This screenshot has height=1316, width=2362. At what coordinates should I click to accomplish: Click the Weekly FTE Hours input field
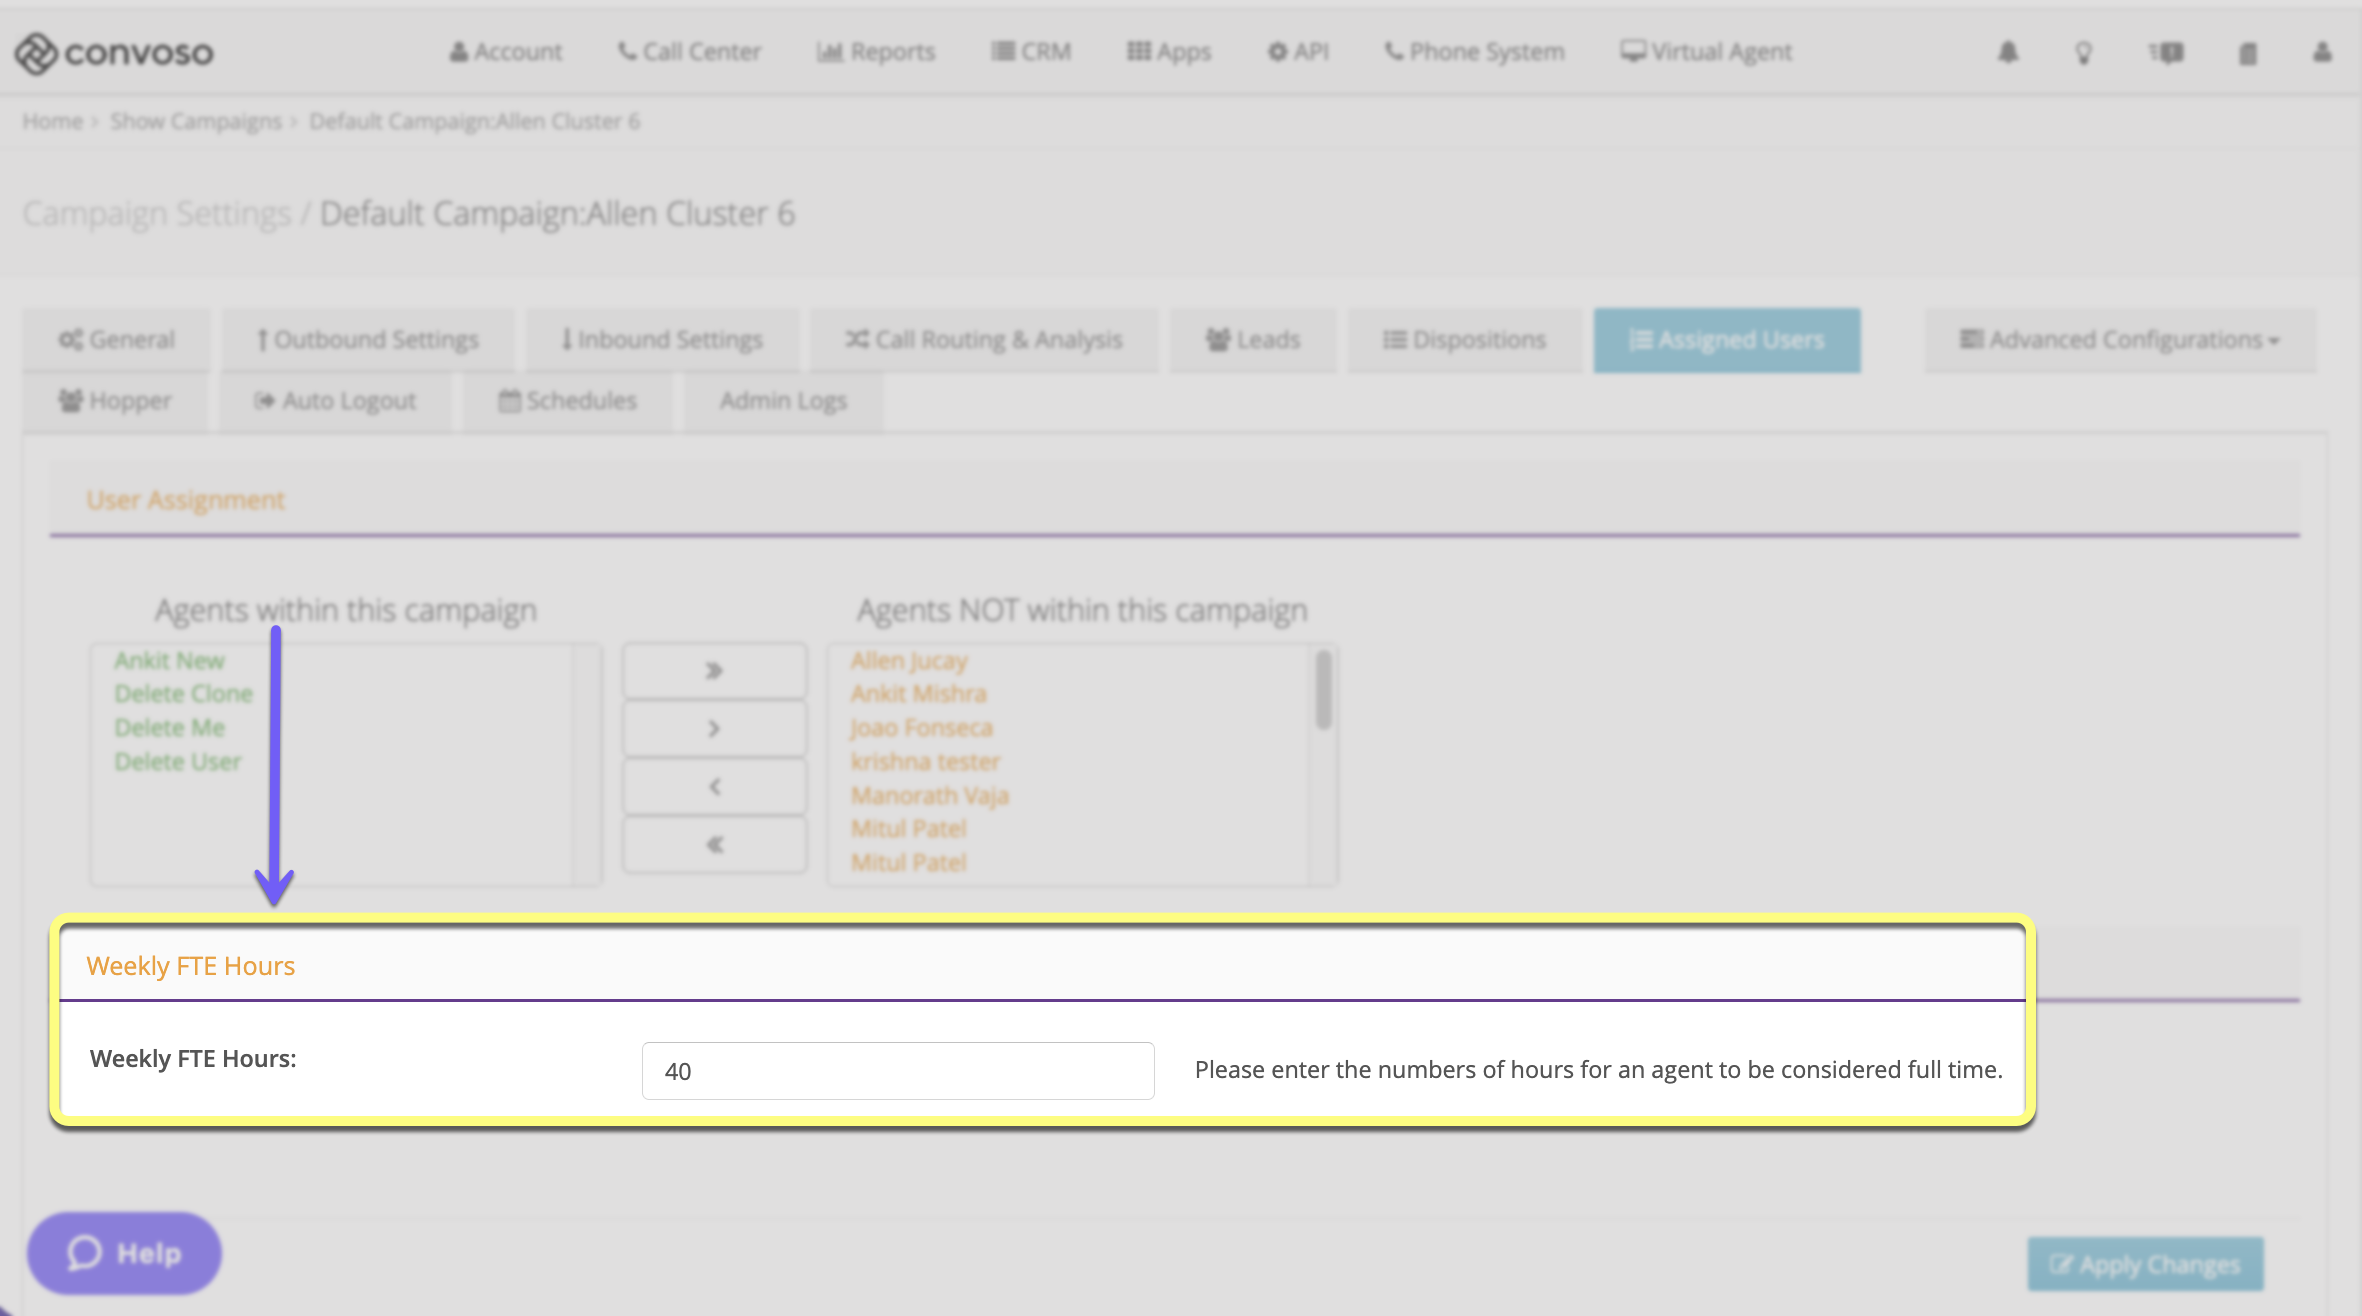(x=897, y=1071)
